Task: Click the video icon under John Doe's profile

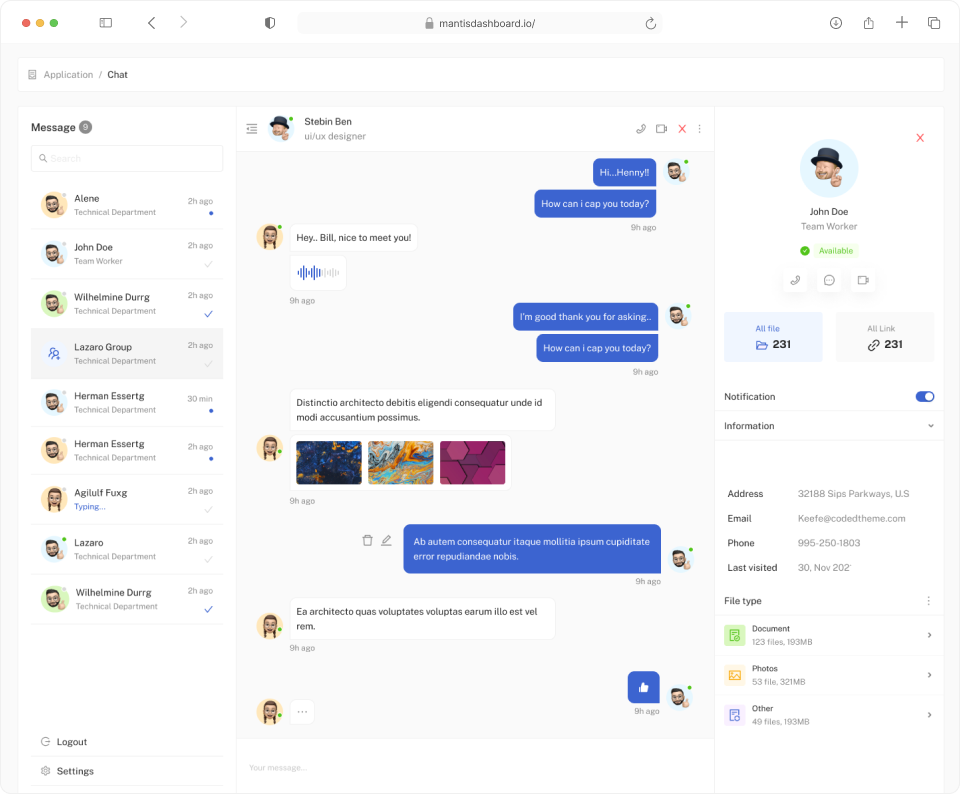Action: tap(862, 280)
